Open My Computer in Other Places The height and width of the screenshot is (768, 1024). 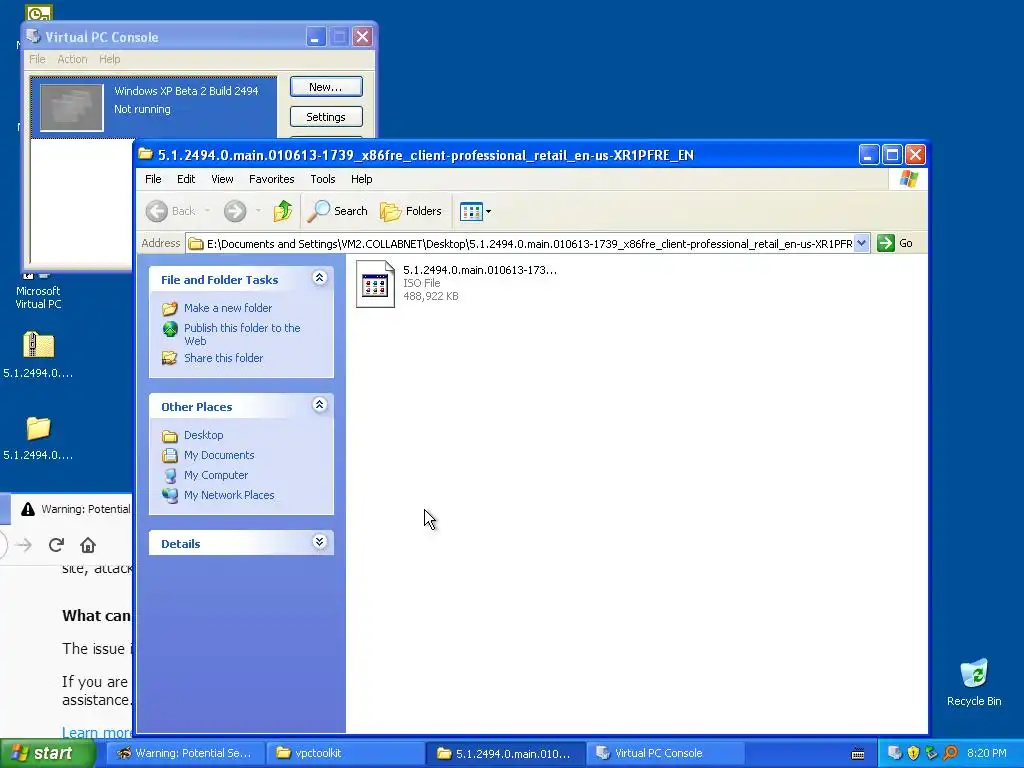(216, 475)
